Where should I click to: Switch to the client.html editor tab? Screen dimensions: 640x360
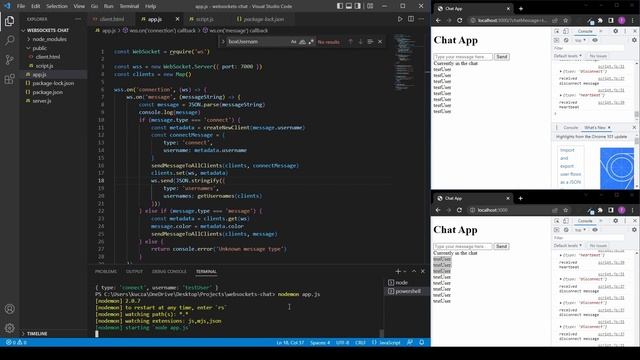pyautogui.click(x=111, y=19)
